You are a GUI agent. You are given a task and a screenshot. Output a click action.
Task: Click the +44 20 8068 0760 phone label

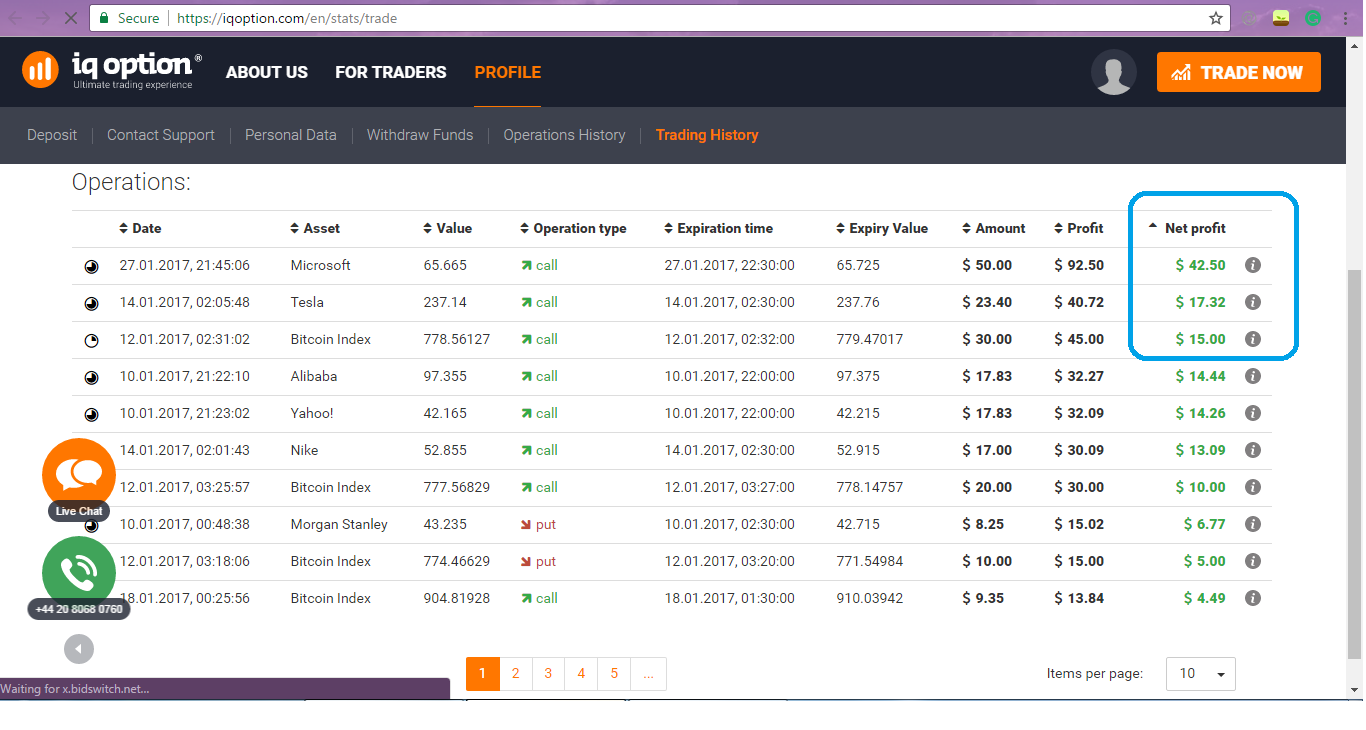[79, 609]
